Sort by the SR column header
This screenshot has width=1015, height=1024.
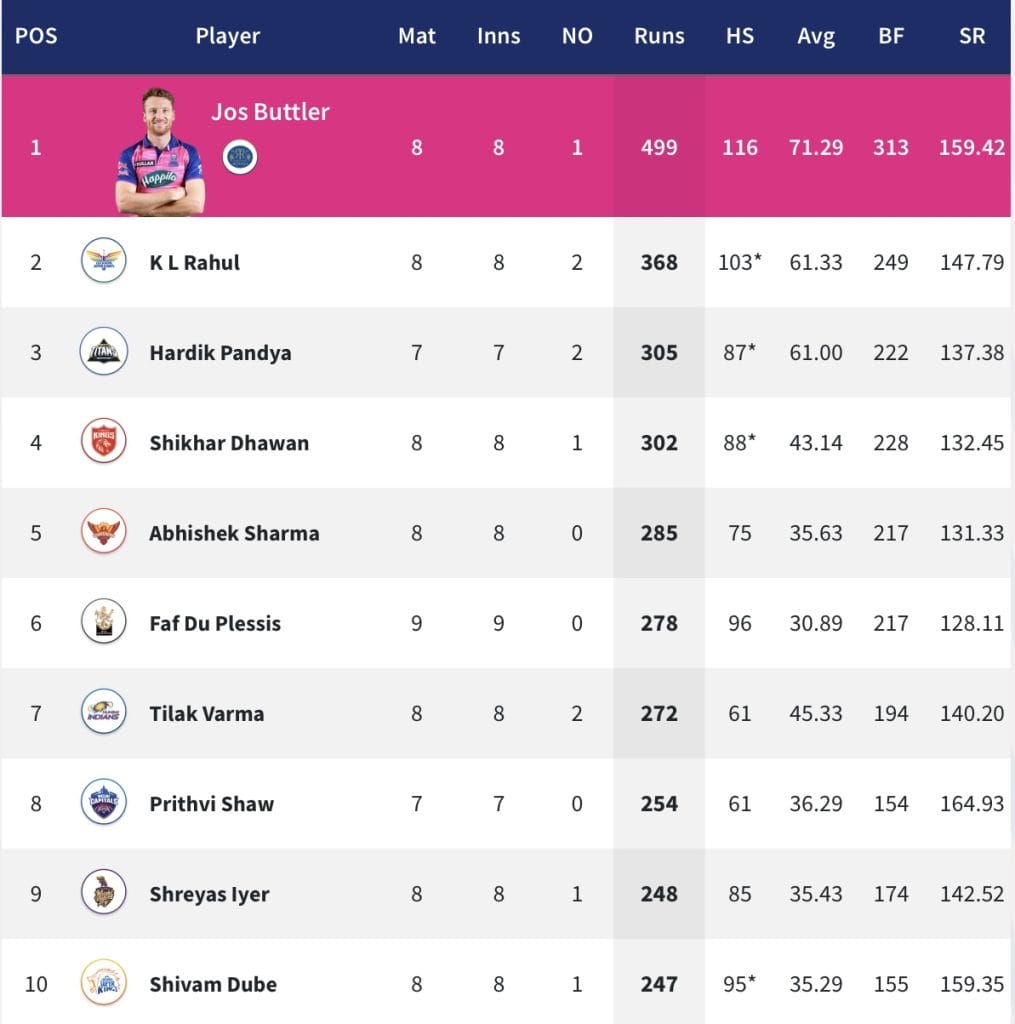coord(972,36)
